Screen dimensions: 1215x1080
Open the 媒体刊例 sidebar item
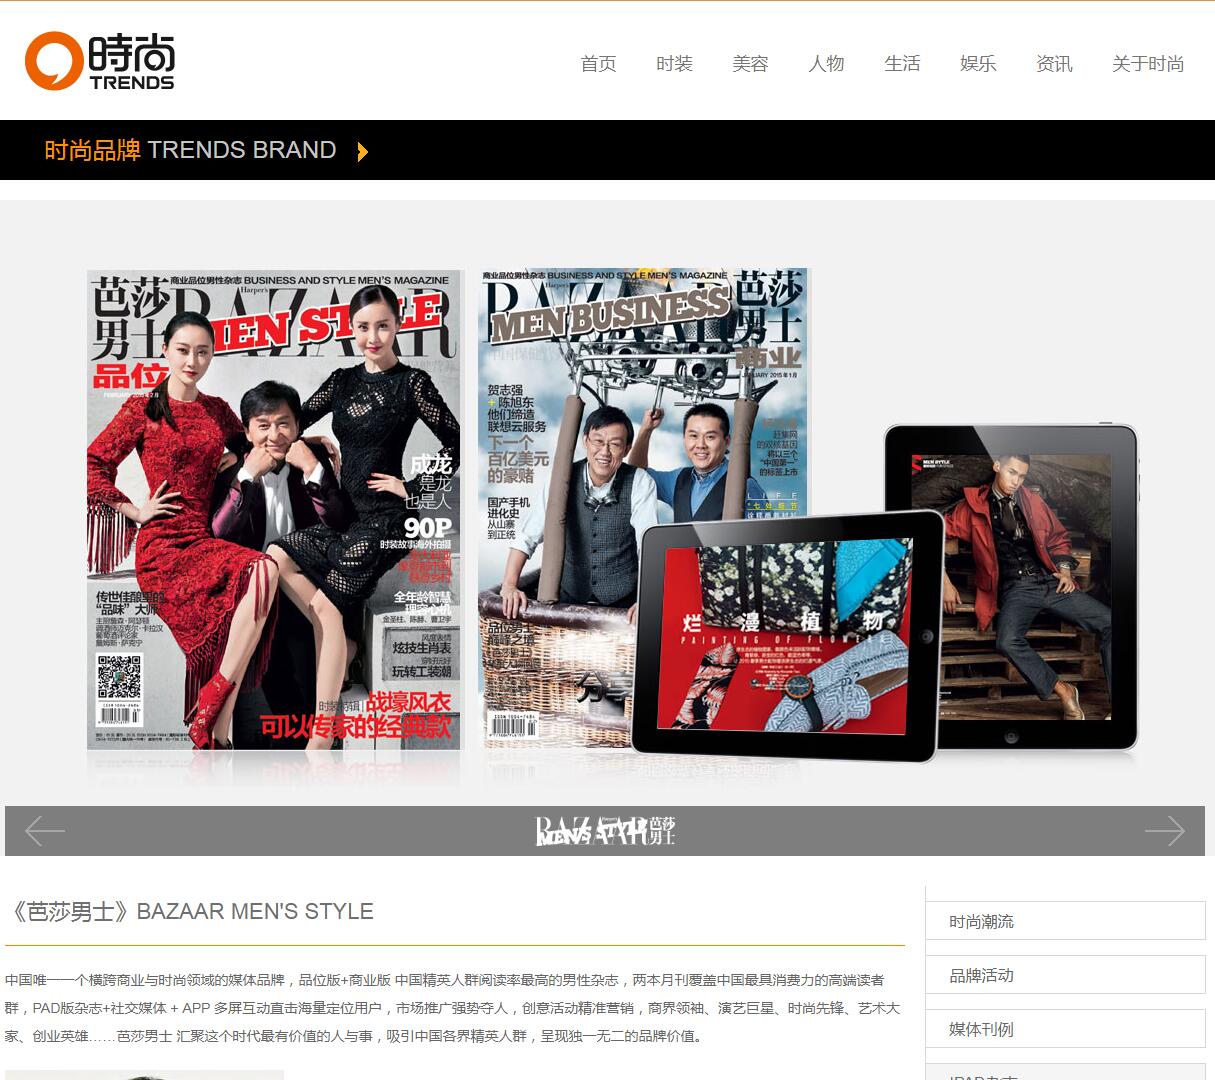1066,1029
